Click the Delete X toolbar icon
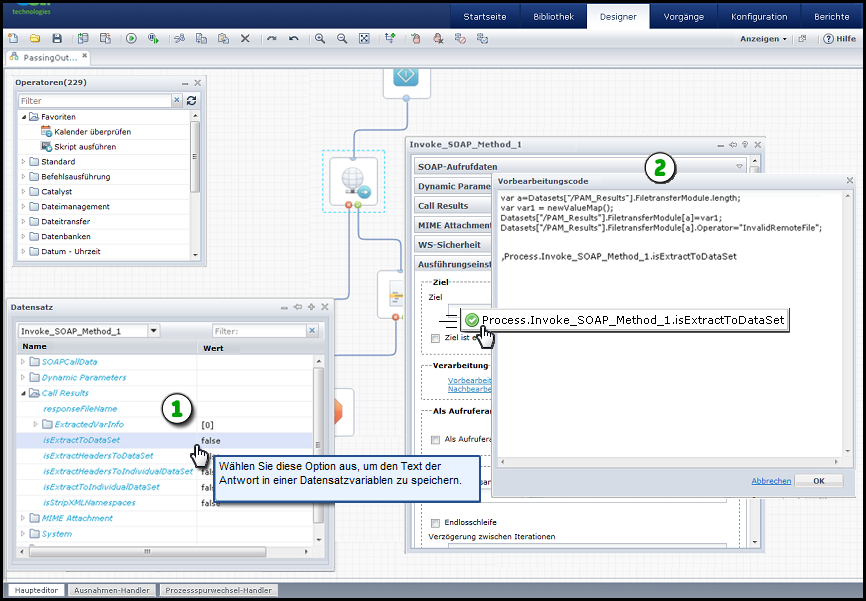This screenshot has width=866, height=601. [x=245, y=38]
